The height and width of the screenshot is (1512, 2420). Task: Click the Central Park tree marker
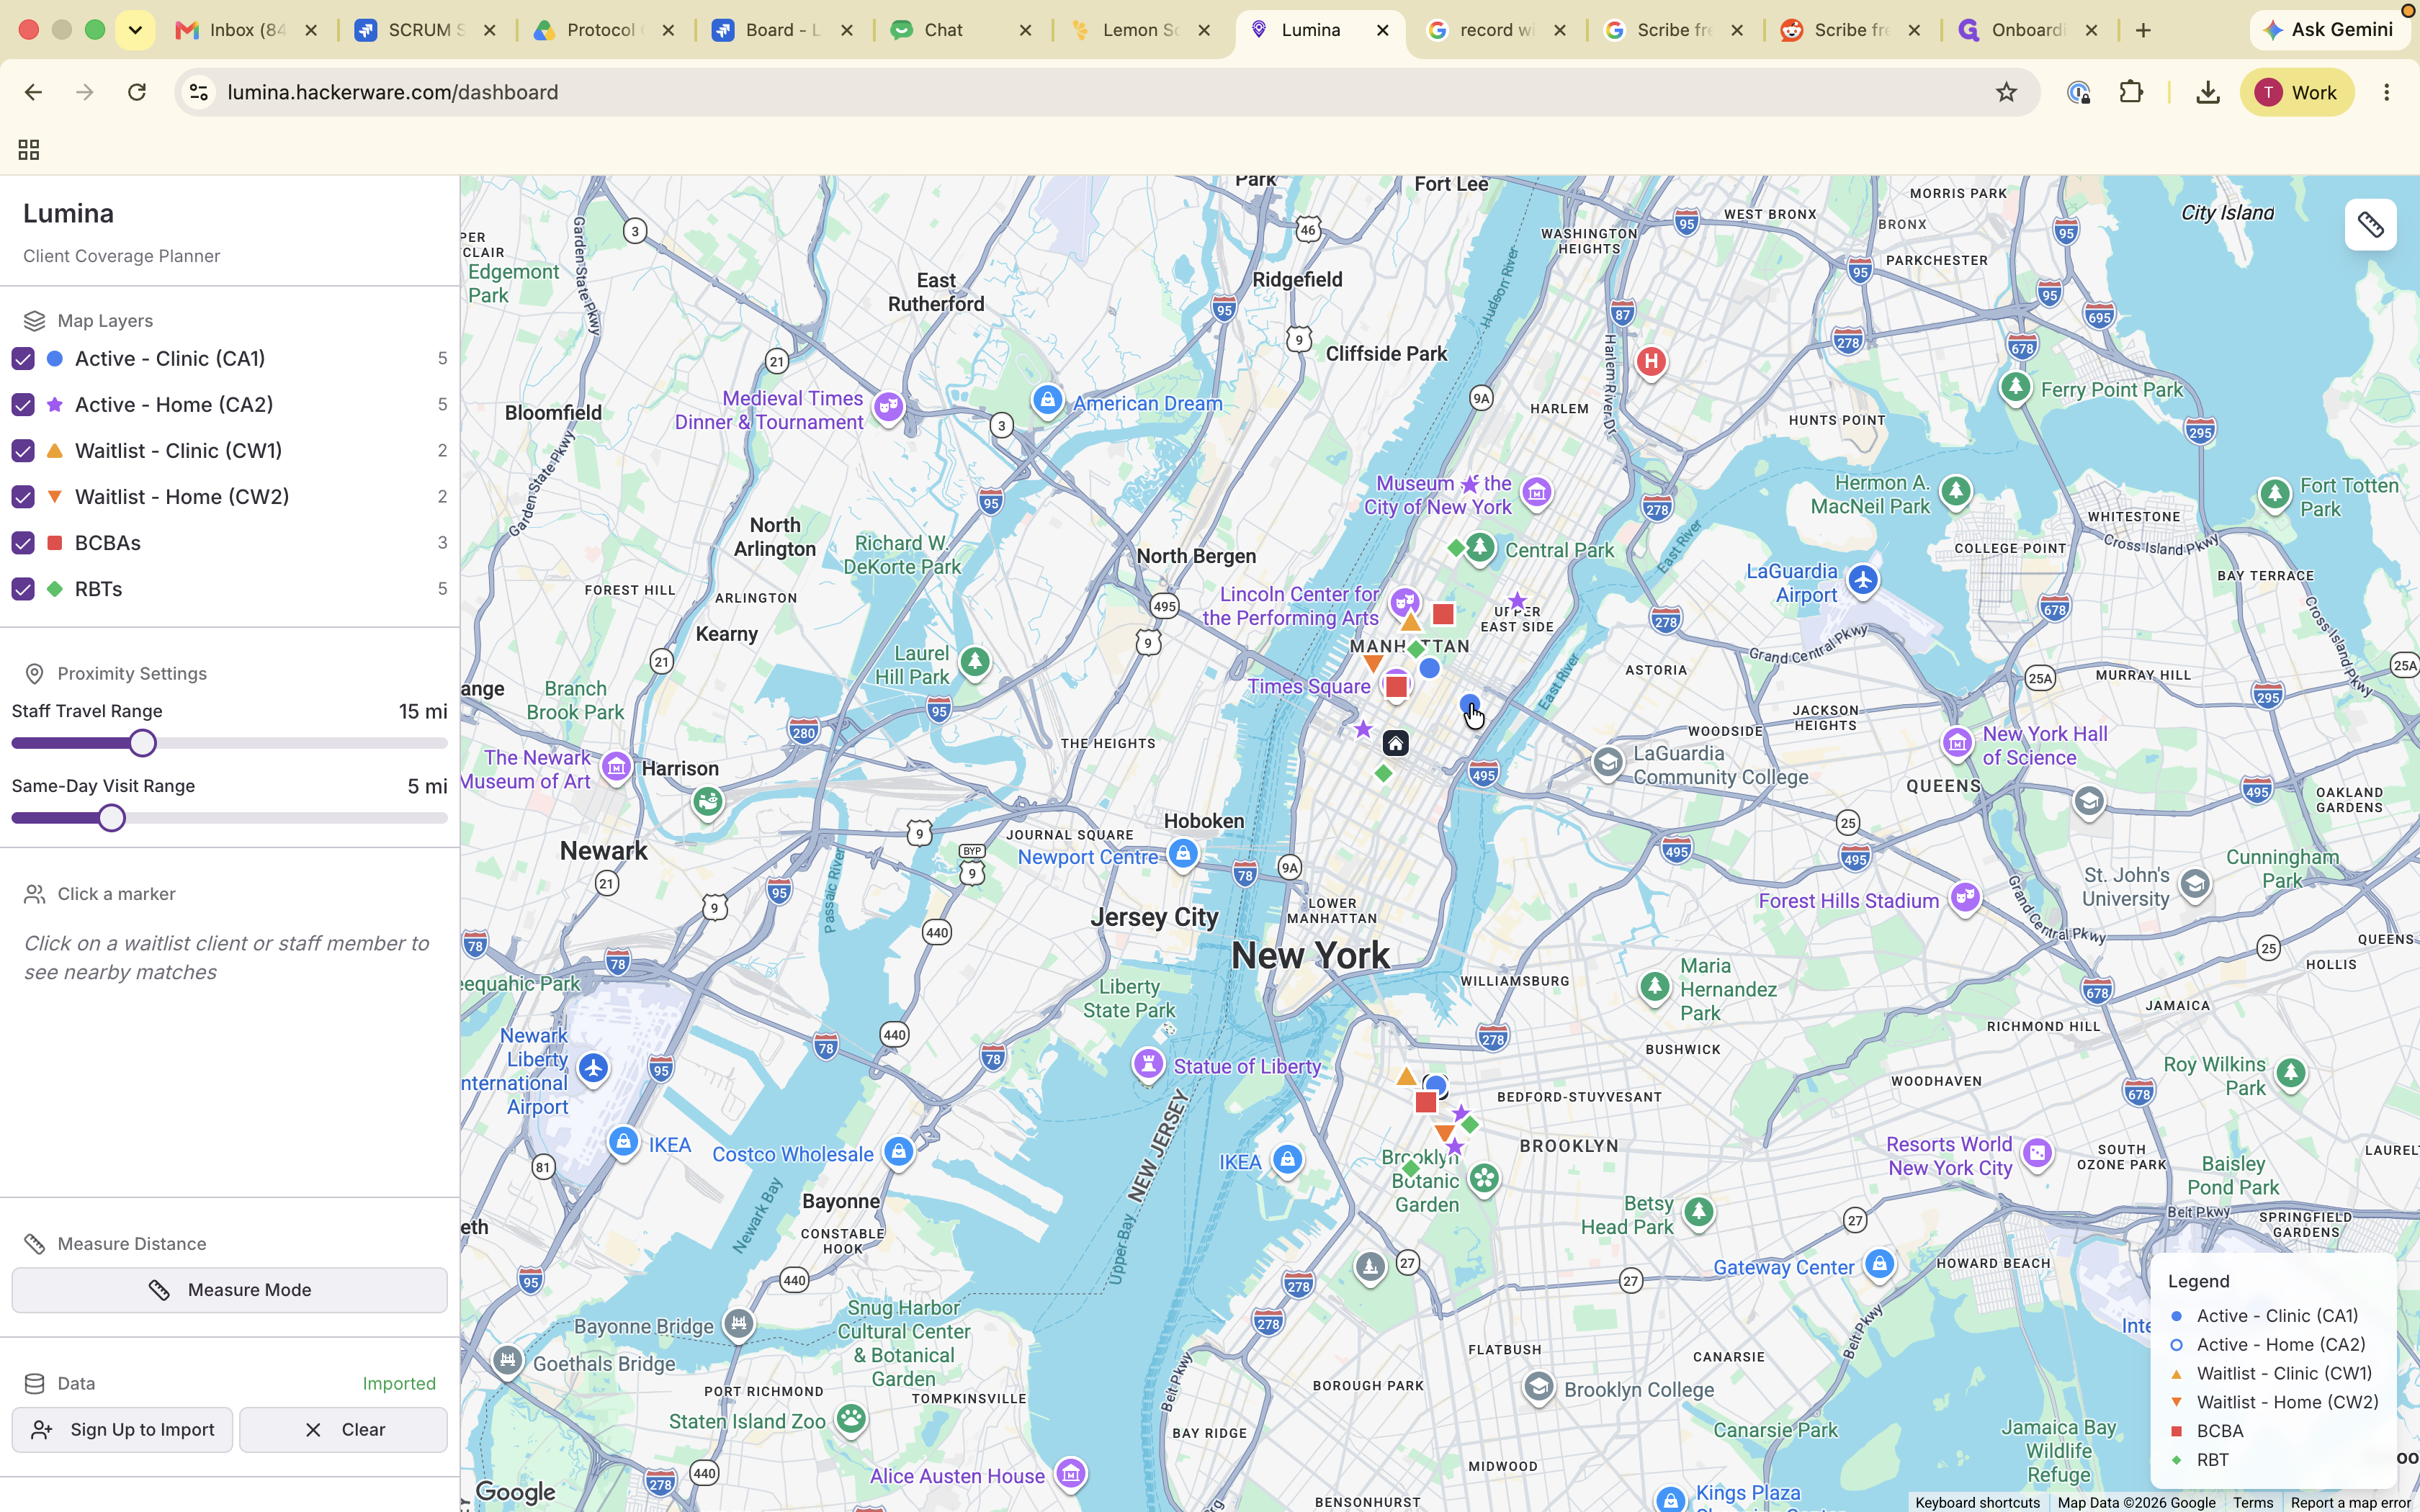[1480, 548]
